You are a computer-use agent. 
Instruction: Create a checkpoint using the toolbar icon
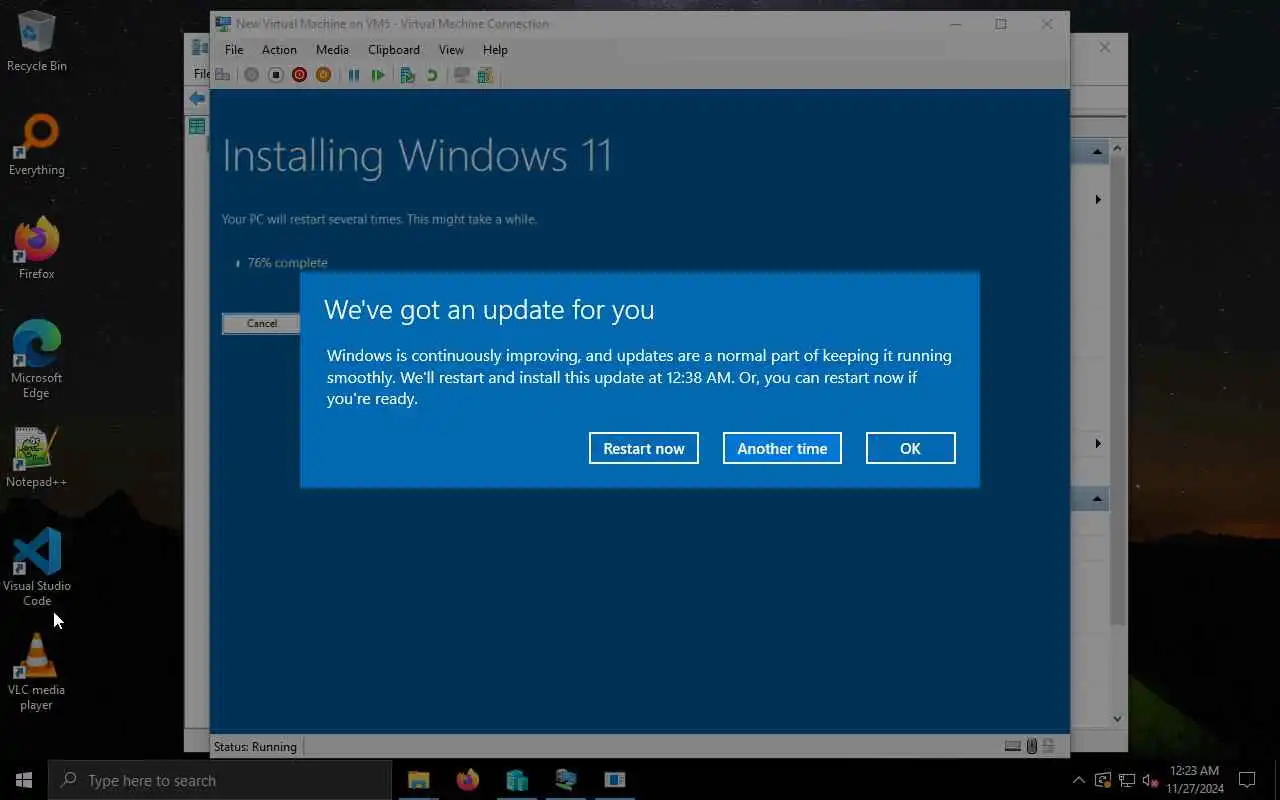pyautogui.click(x=407, y=75)
